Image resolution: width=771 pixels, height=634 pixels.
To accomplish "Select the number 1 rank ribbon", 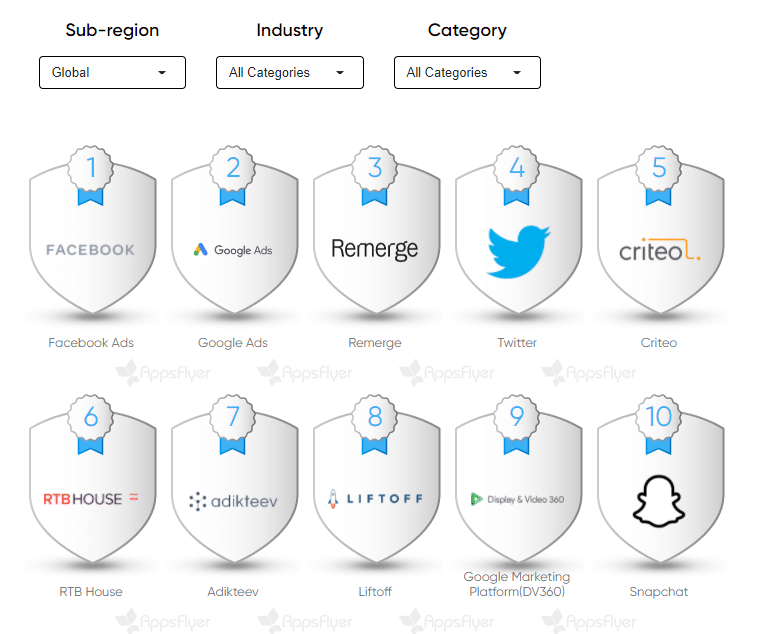I will (x=90, y=175).
